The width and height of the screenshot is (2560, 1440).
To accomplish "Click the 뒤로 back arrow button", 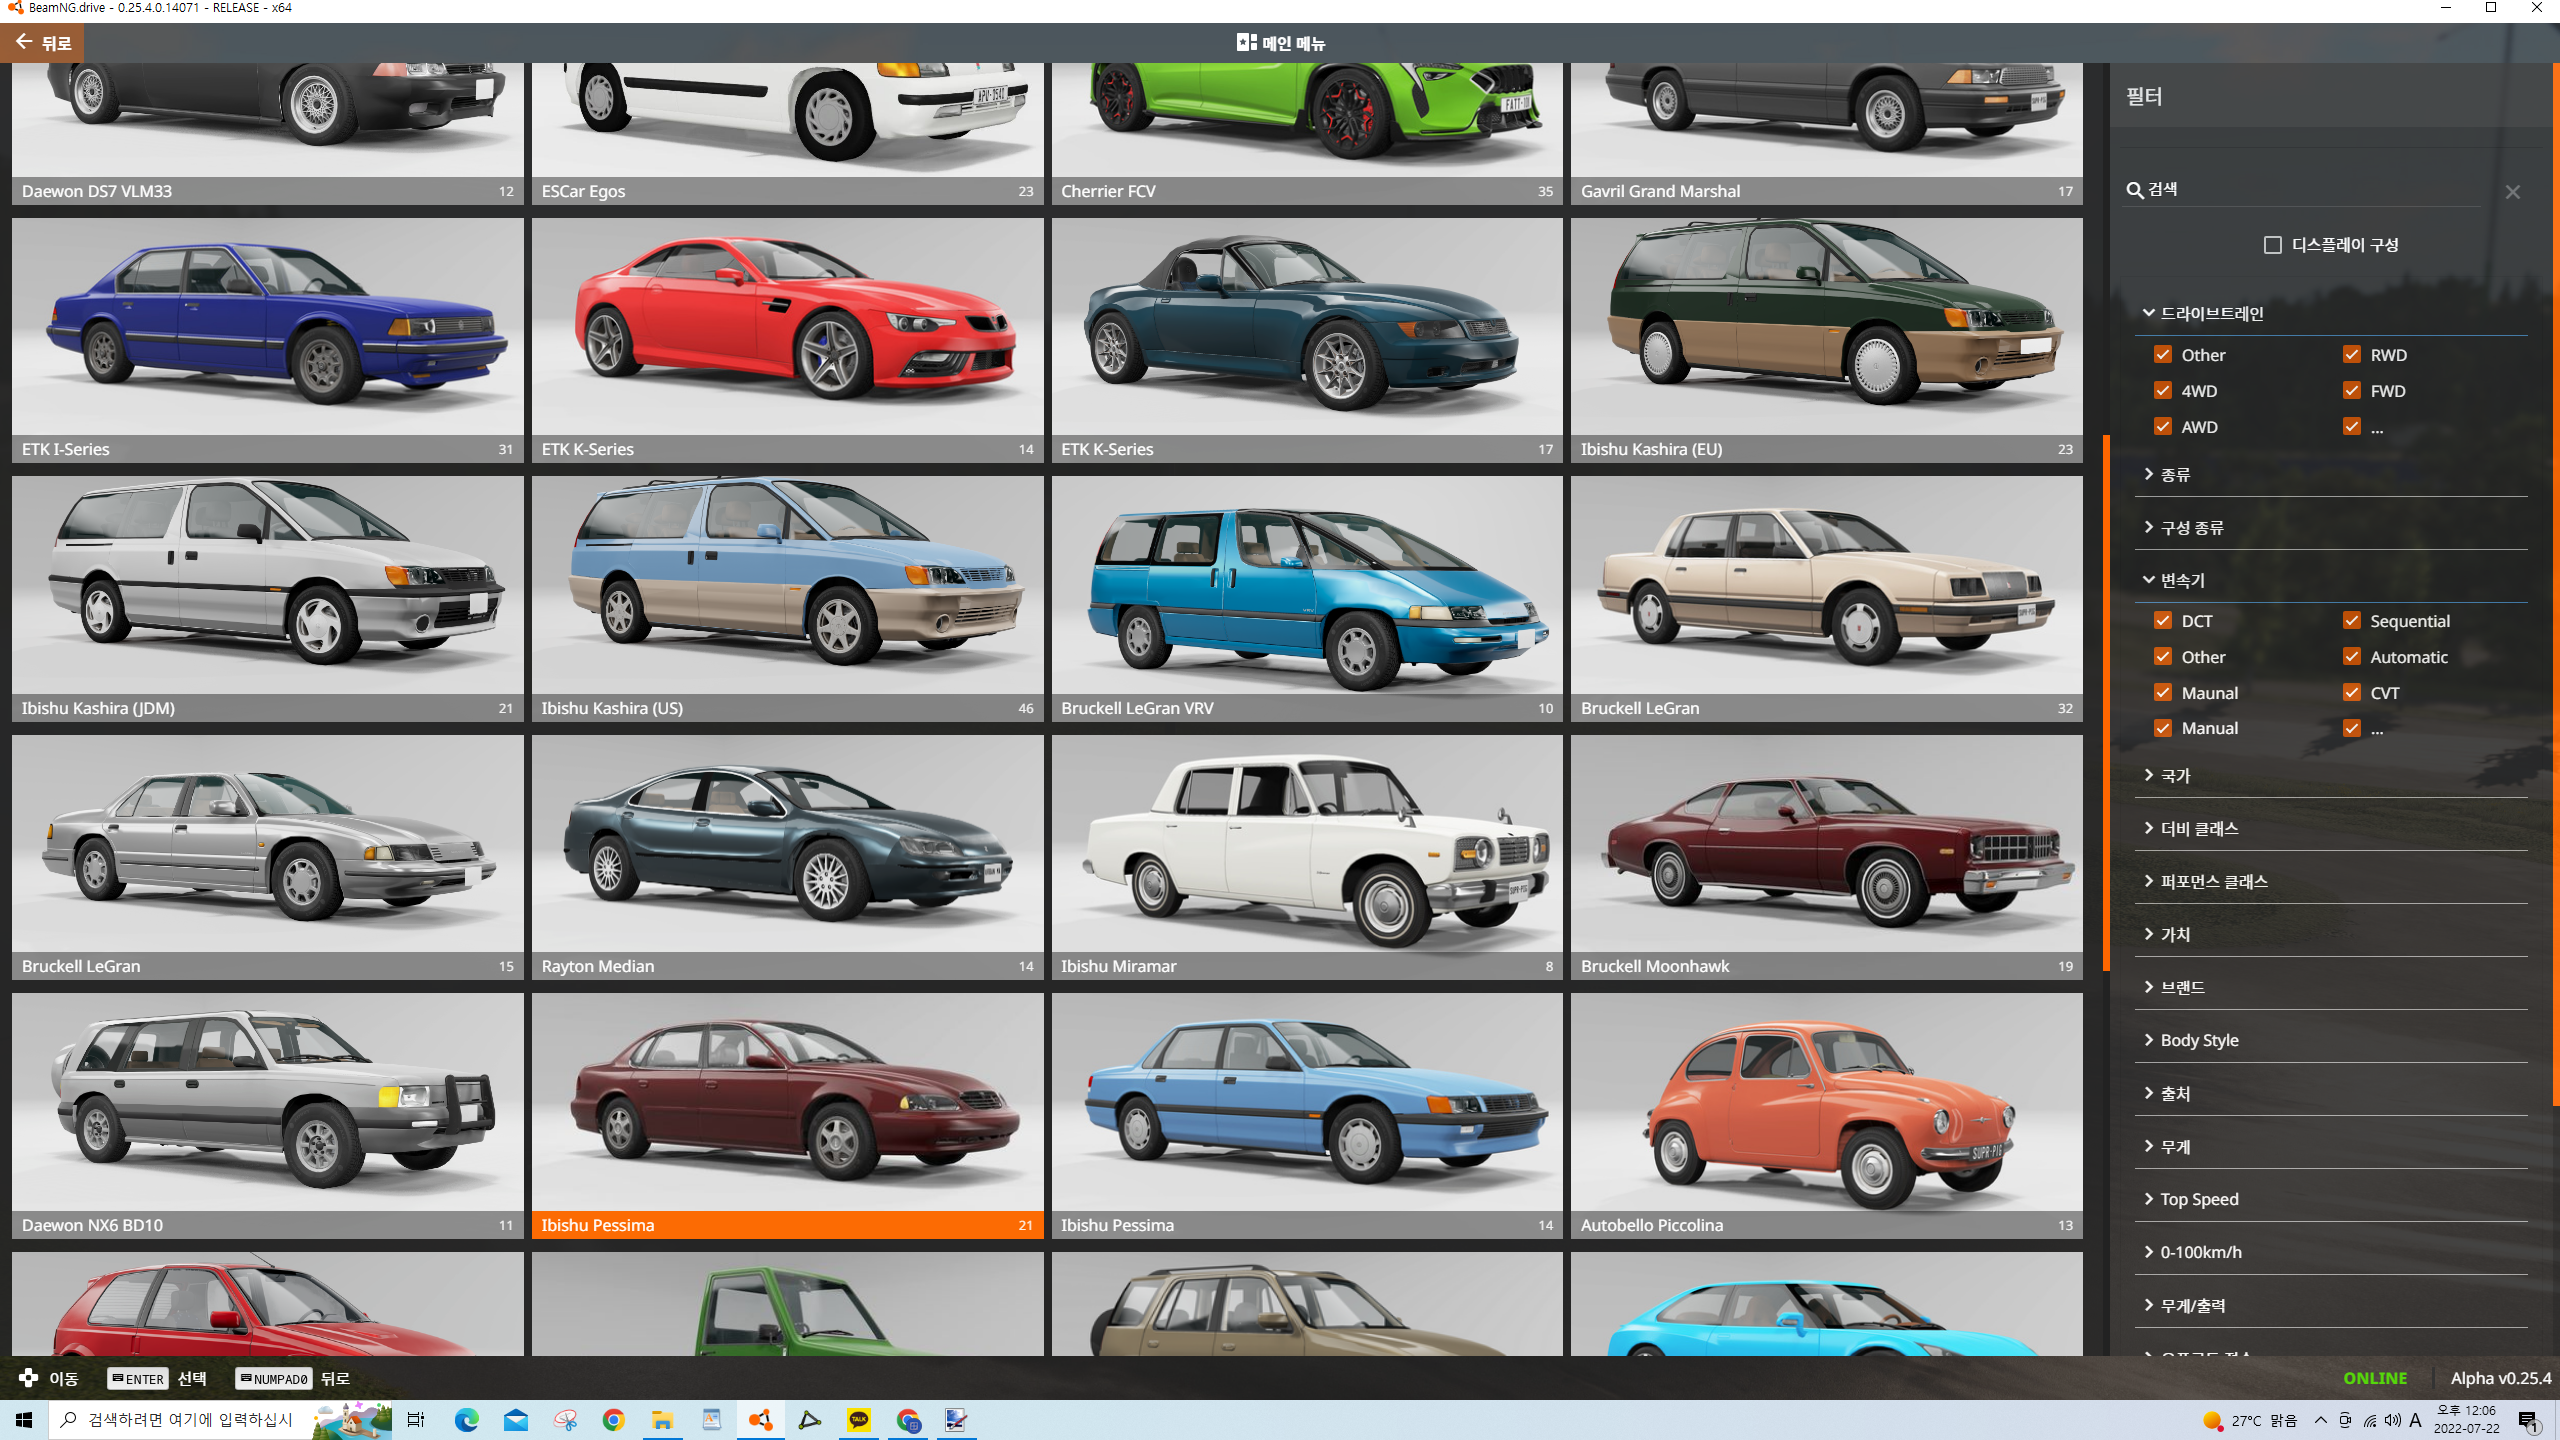I will [x=42, y=43].
